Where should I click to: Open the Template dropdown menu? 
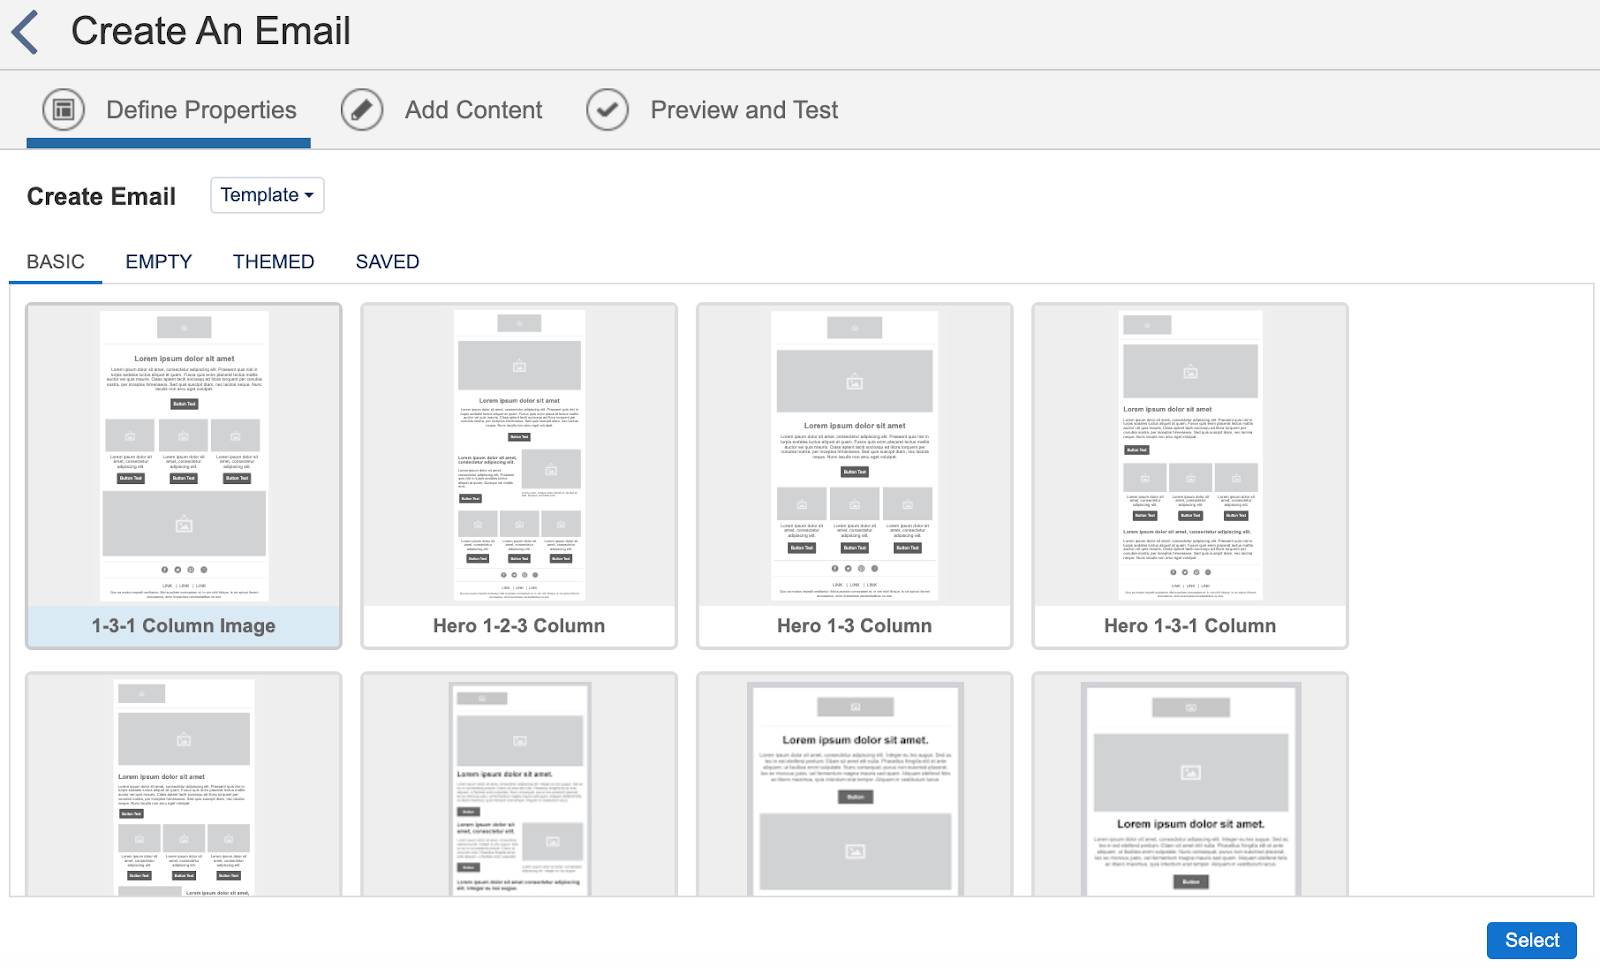click(266, 195)
